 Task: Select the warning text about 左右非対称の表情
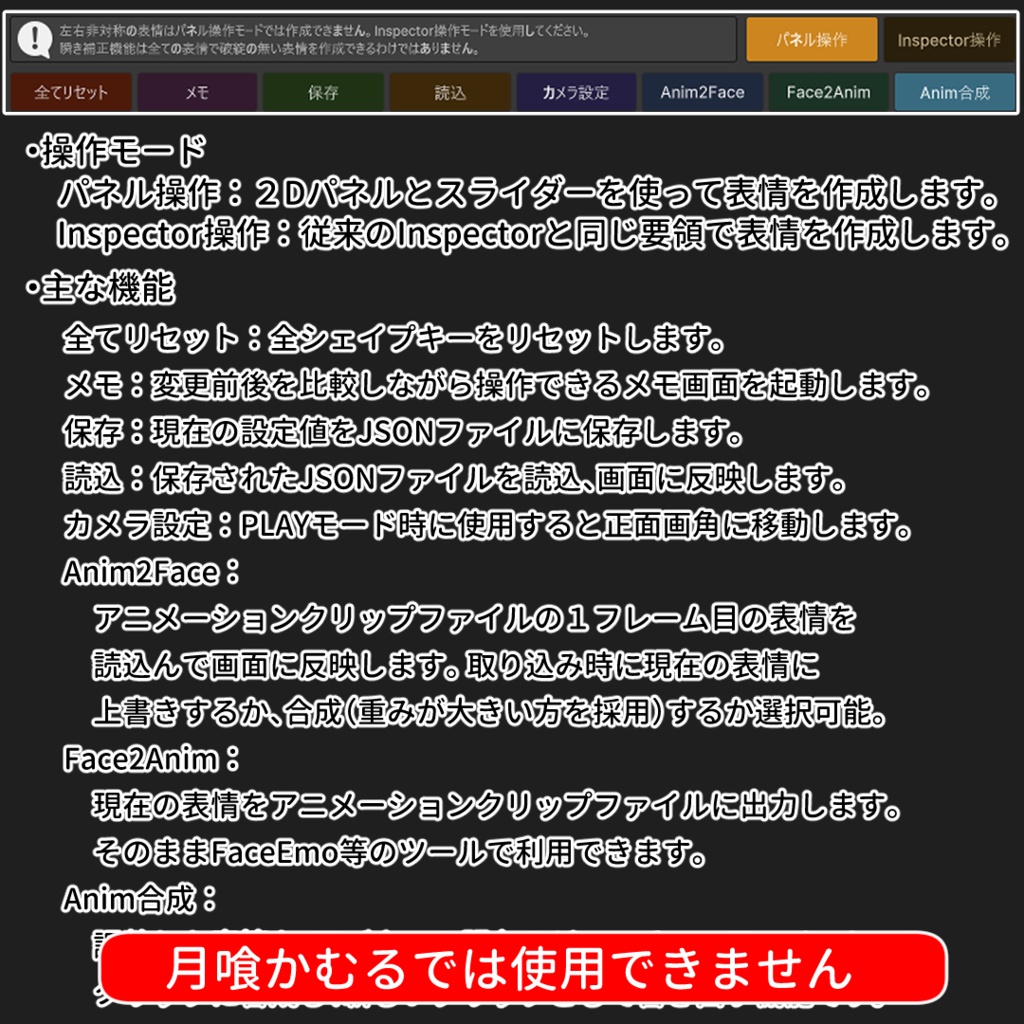coord(325,31)
